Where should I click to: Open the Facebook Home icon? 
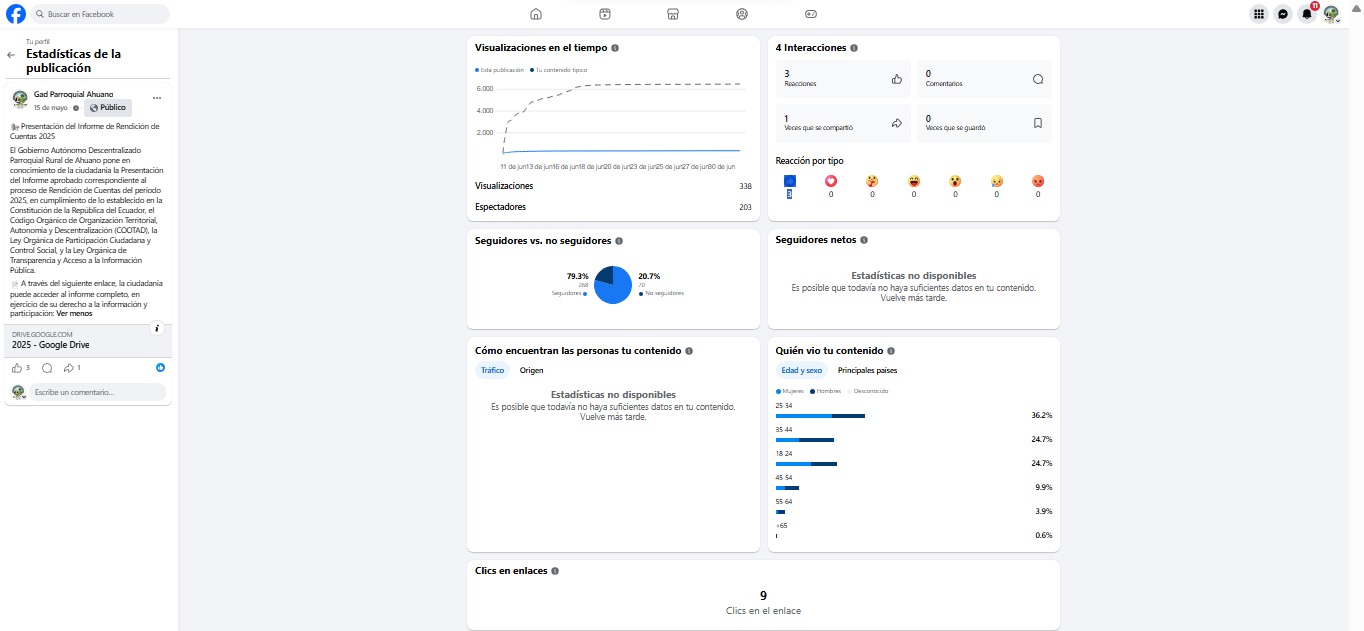tap(536, 14)
